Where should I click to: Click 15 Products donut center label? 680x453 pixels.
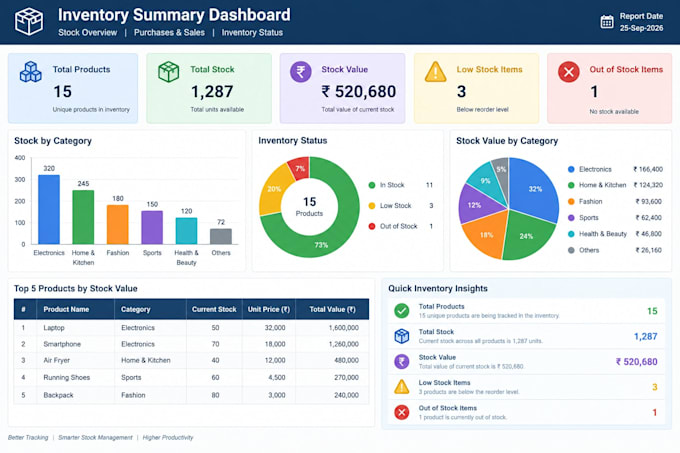coord(309,206)
